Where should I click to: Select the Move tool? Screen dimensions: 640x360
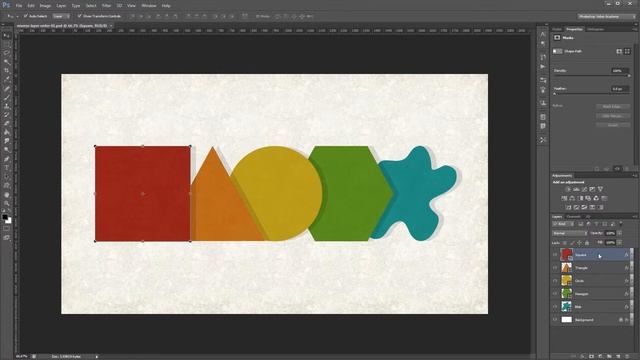(7, 36)
